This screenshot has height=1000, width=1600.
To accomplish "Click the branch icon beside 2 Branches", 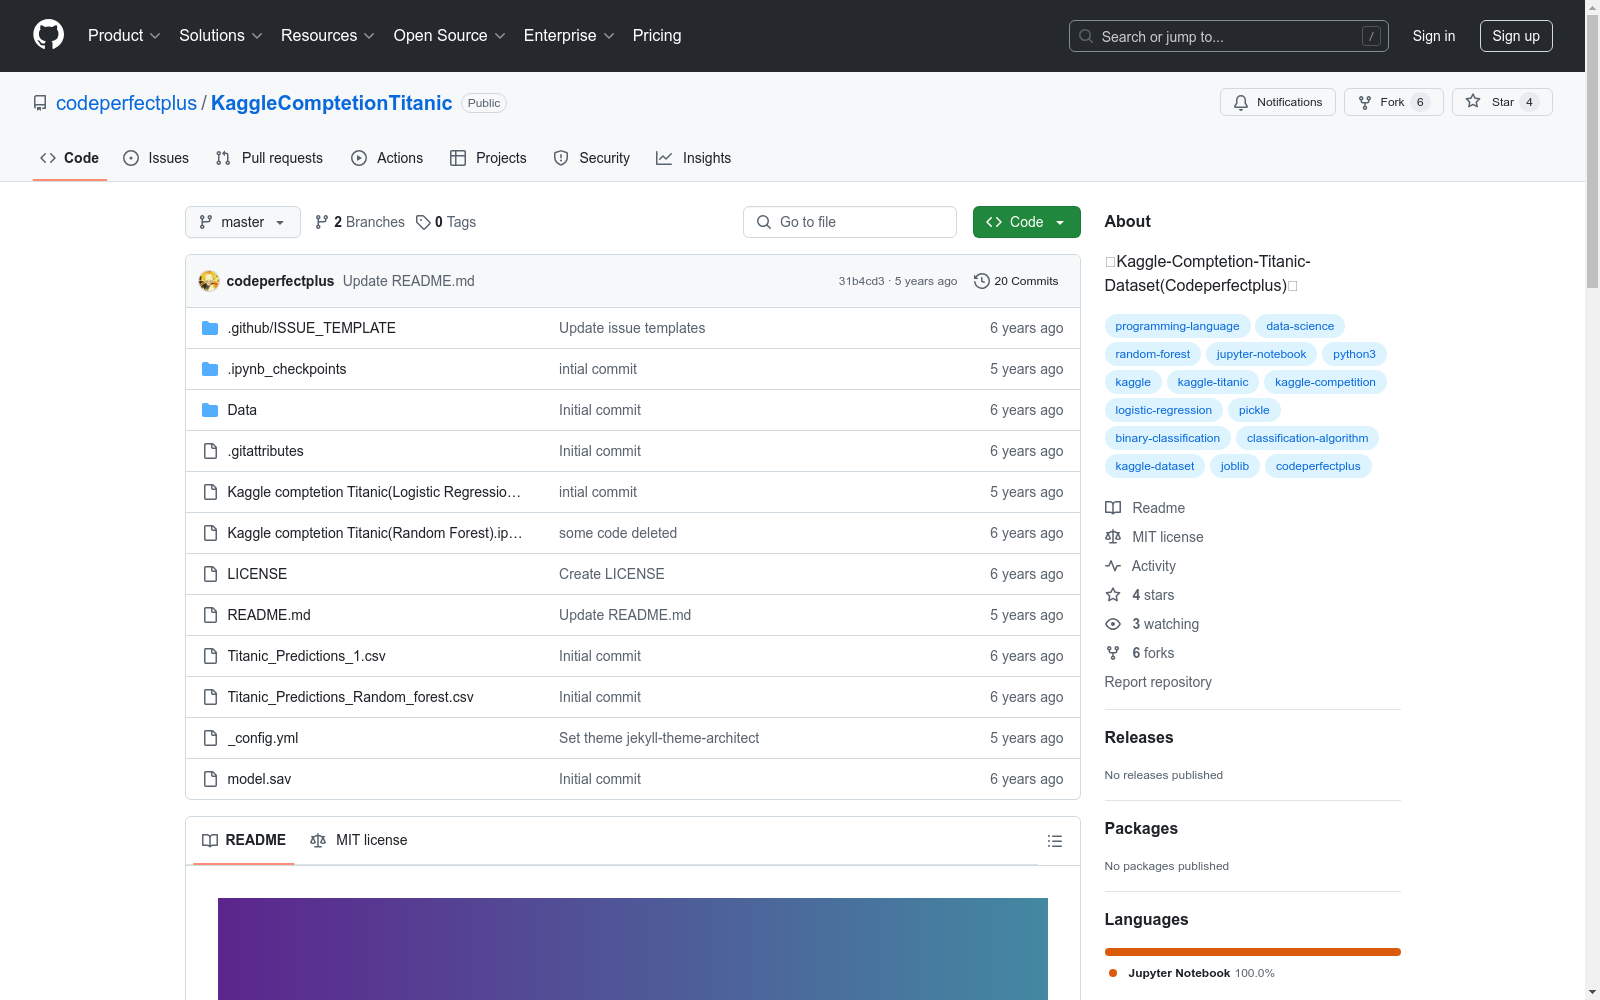I will coord(322,222).
